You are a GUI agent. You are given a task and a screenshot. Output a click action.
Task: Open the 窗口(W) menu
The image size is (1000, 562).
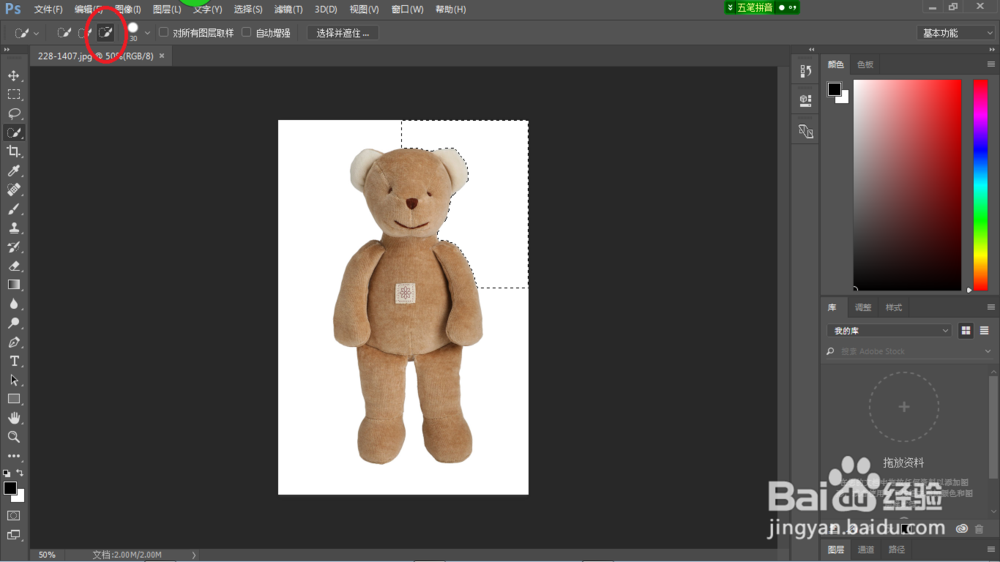click(x=408, y=10)
